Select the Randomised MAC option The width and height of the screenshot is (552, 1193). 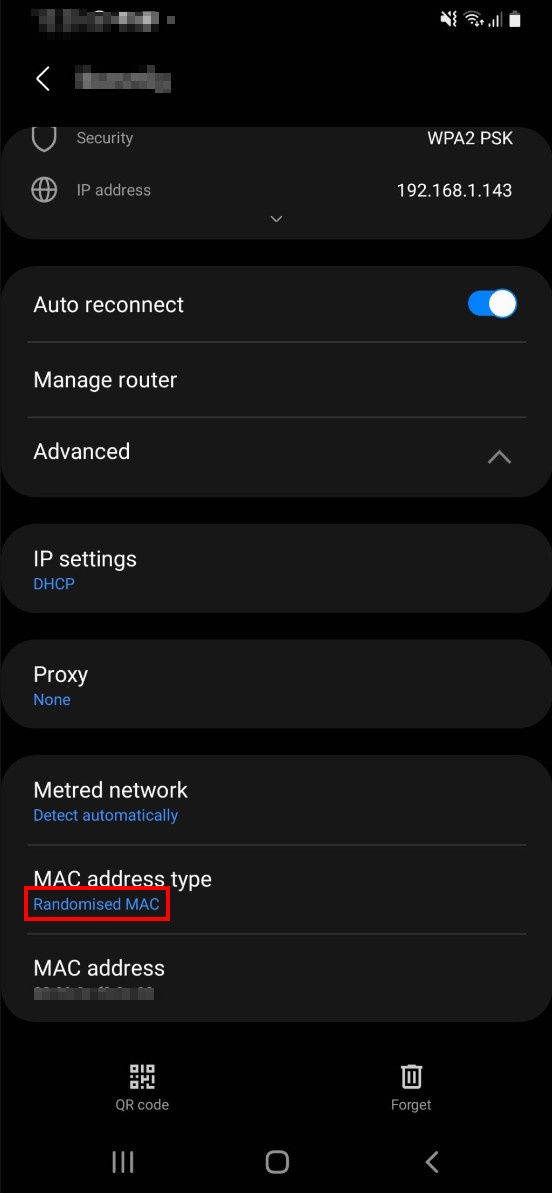(97, 905)
